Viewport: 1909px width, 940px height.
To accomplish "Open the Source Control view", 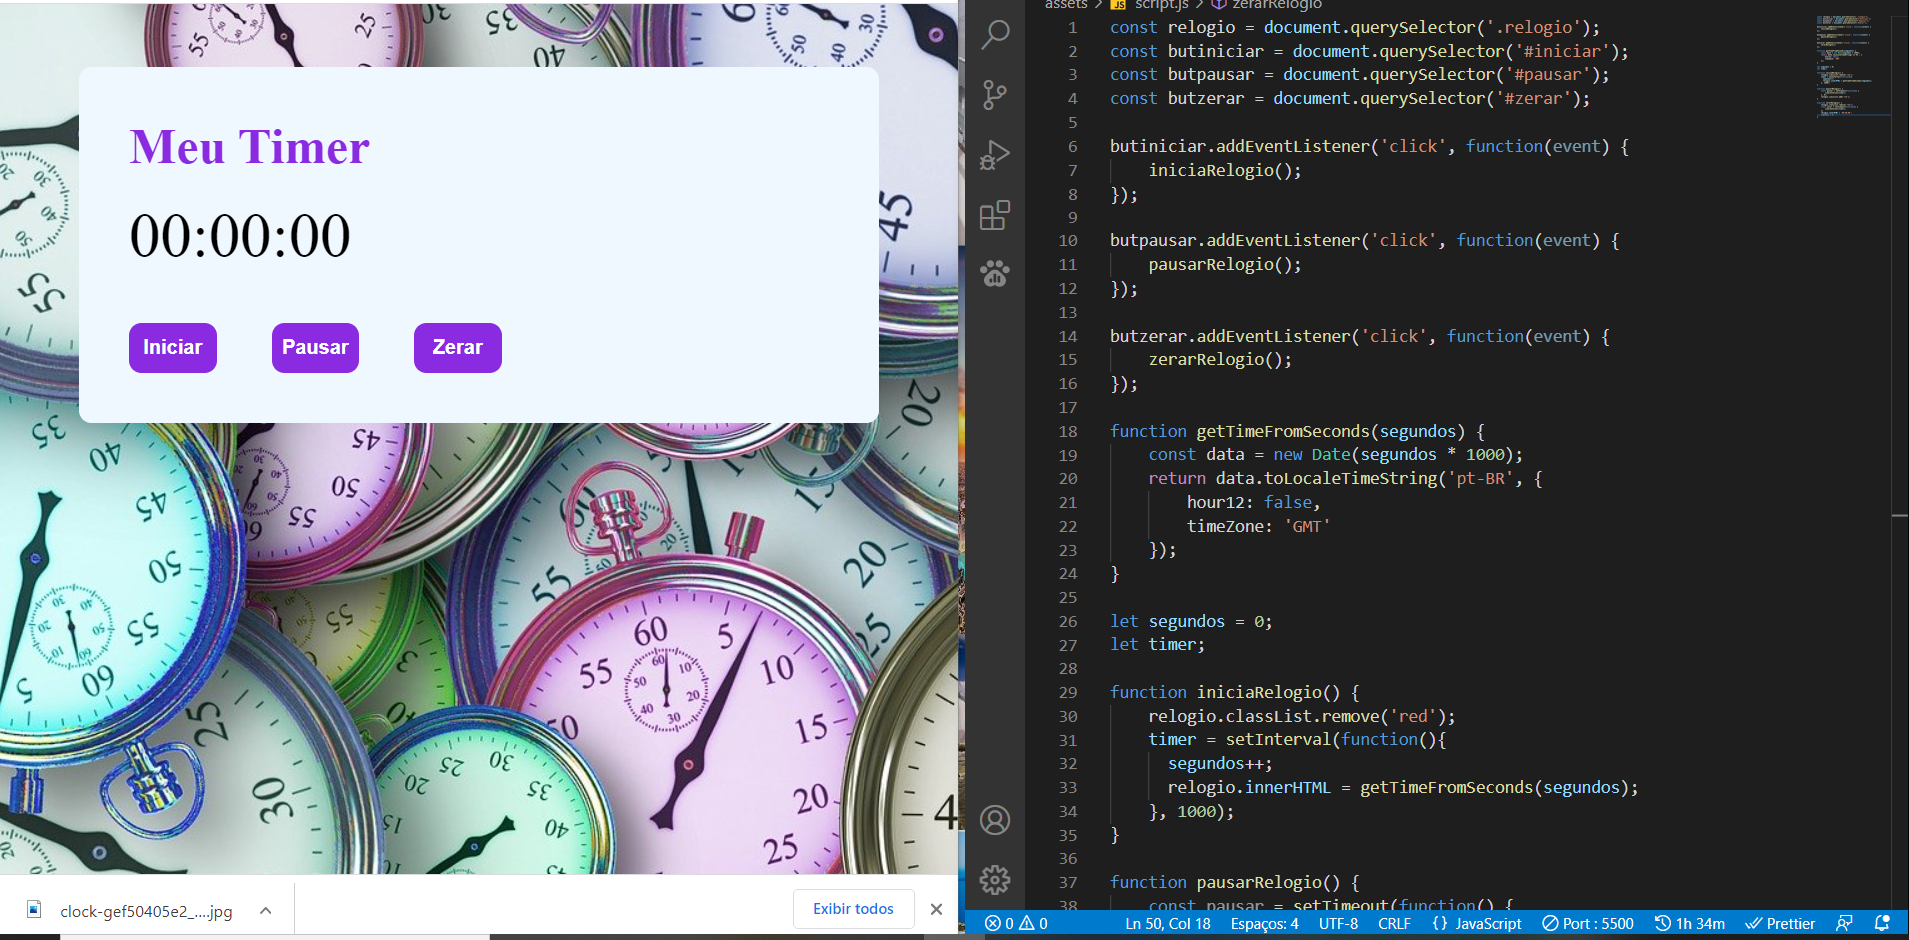I will [995, 95].
